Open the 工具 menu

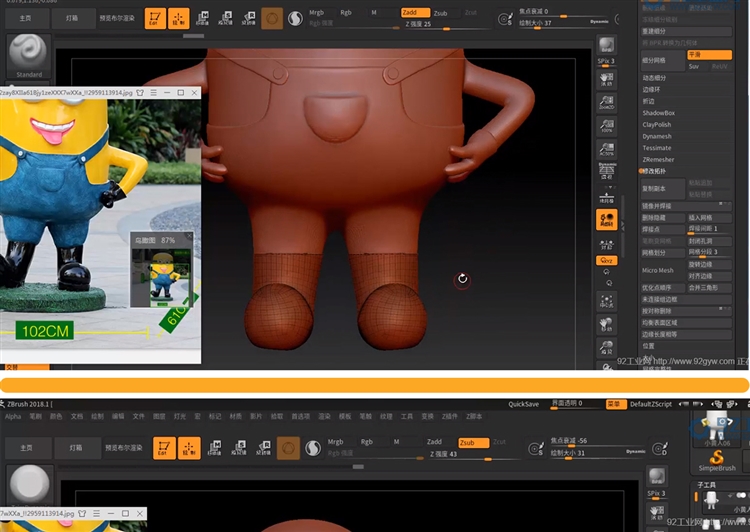coord(407,416)
